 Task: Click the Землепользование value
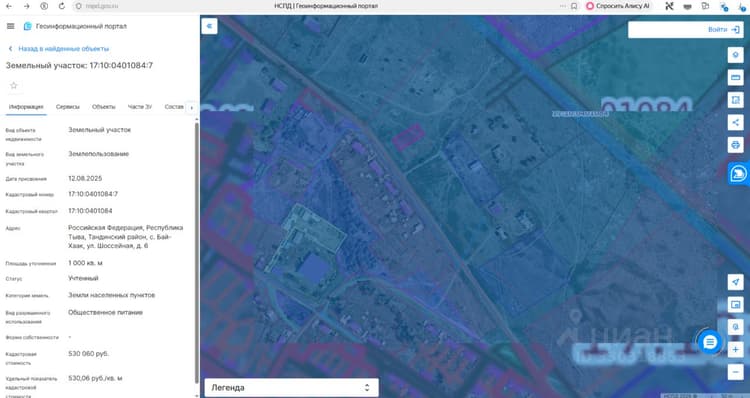click(99, 154)
